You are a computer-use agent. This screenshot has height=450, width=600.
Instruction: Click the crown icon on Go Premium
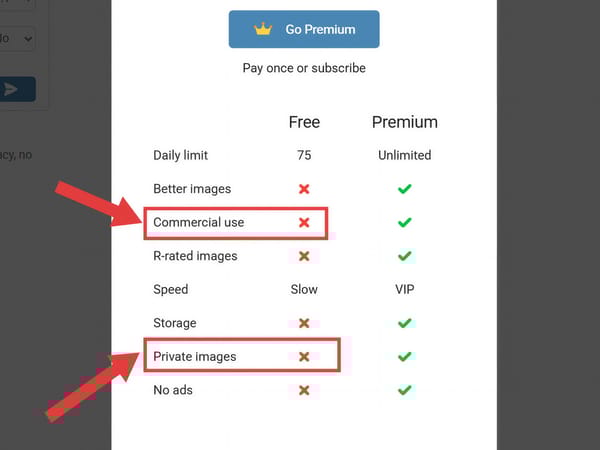tap(263, 30)
